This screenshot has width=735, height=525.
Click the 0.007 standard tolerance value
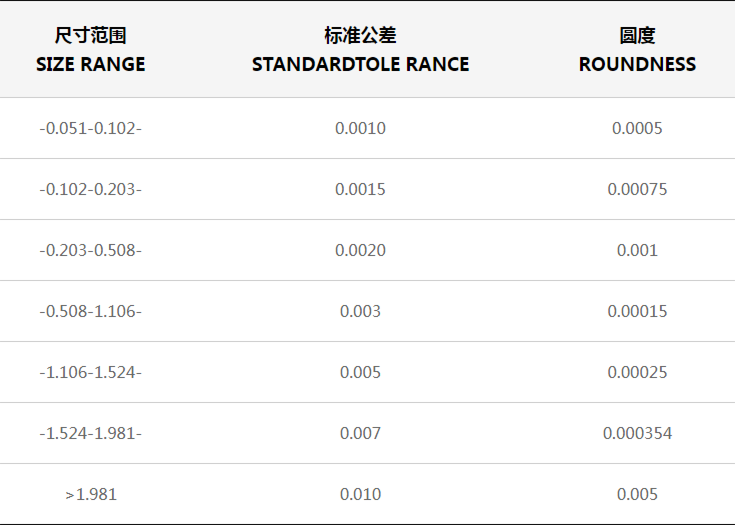coord(360,433)
